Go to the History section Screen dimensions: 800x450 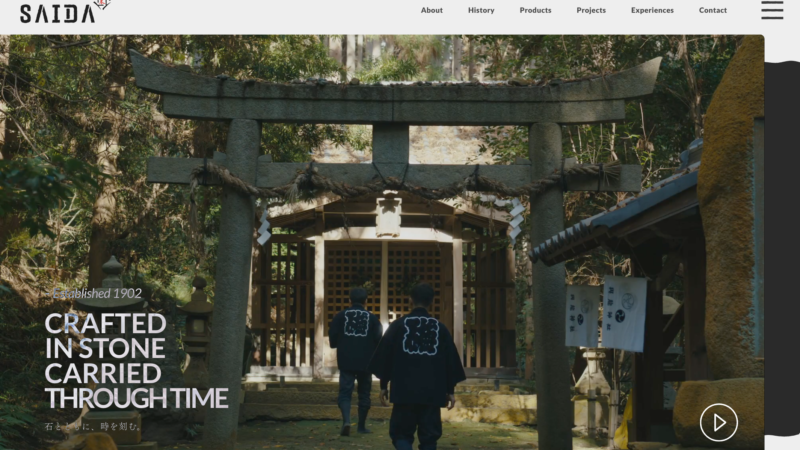tap(481, 10)
